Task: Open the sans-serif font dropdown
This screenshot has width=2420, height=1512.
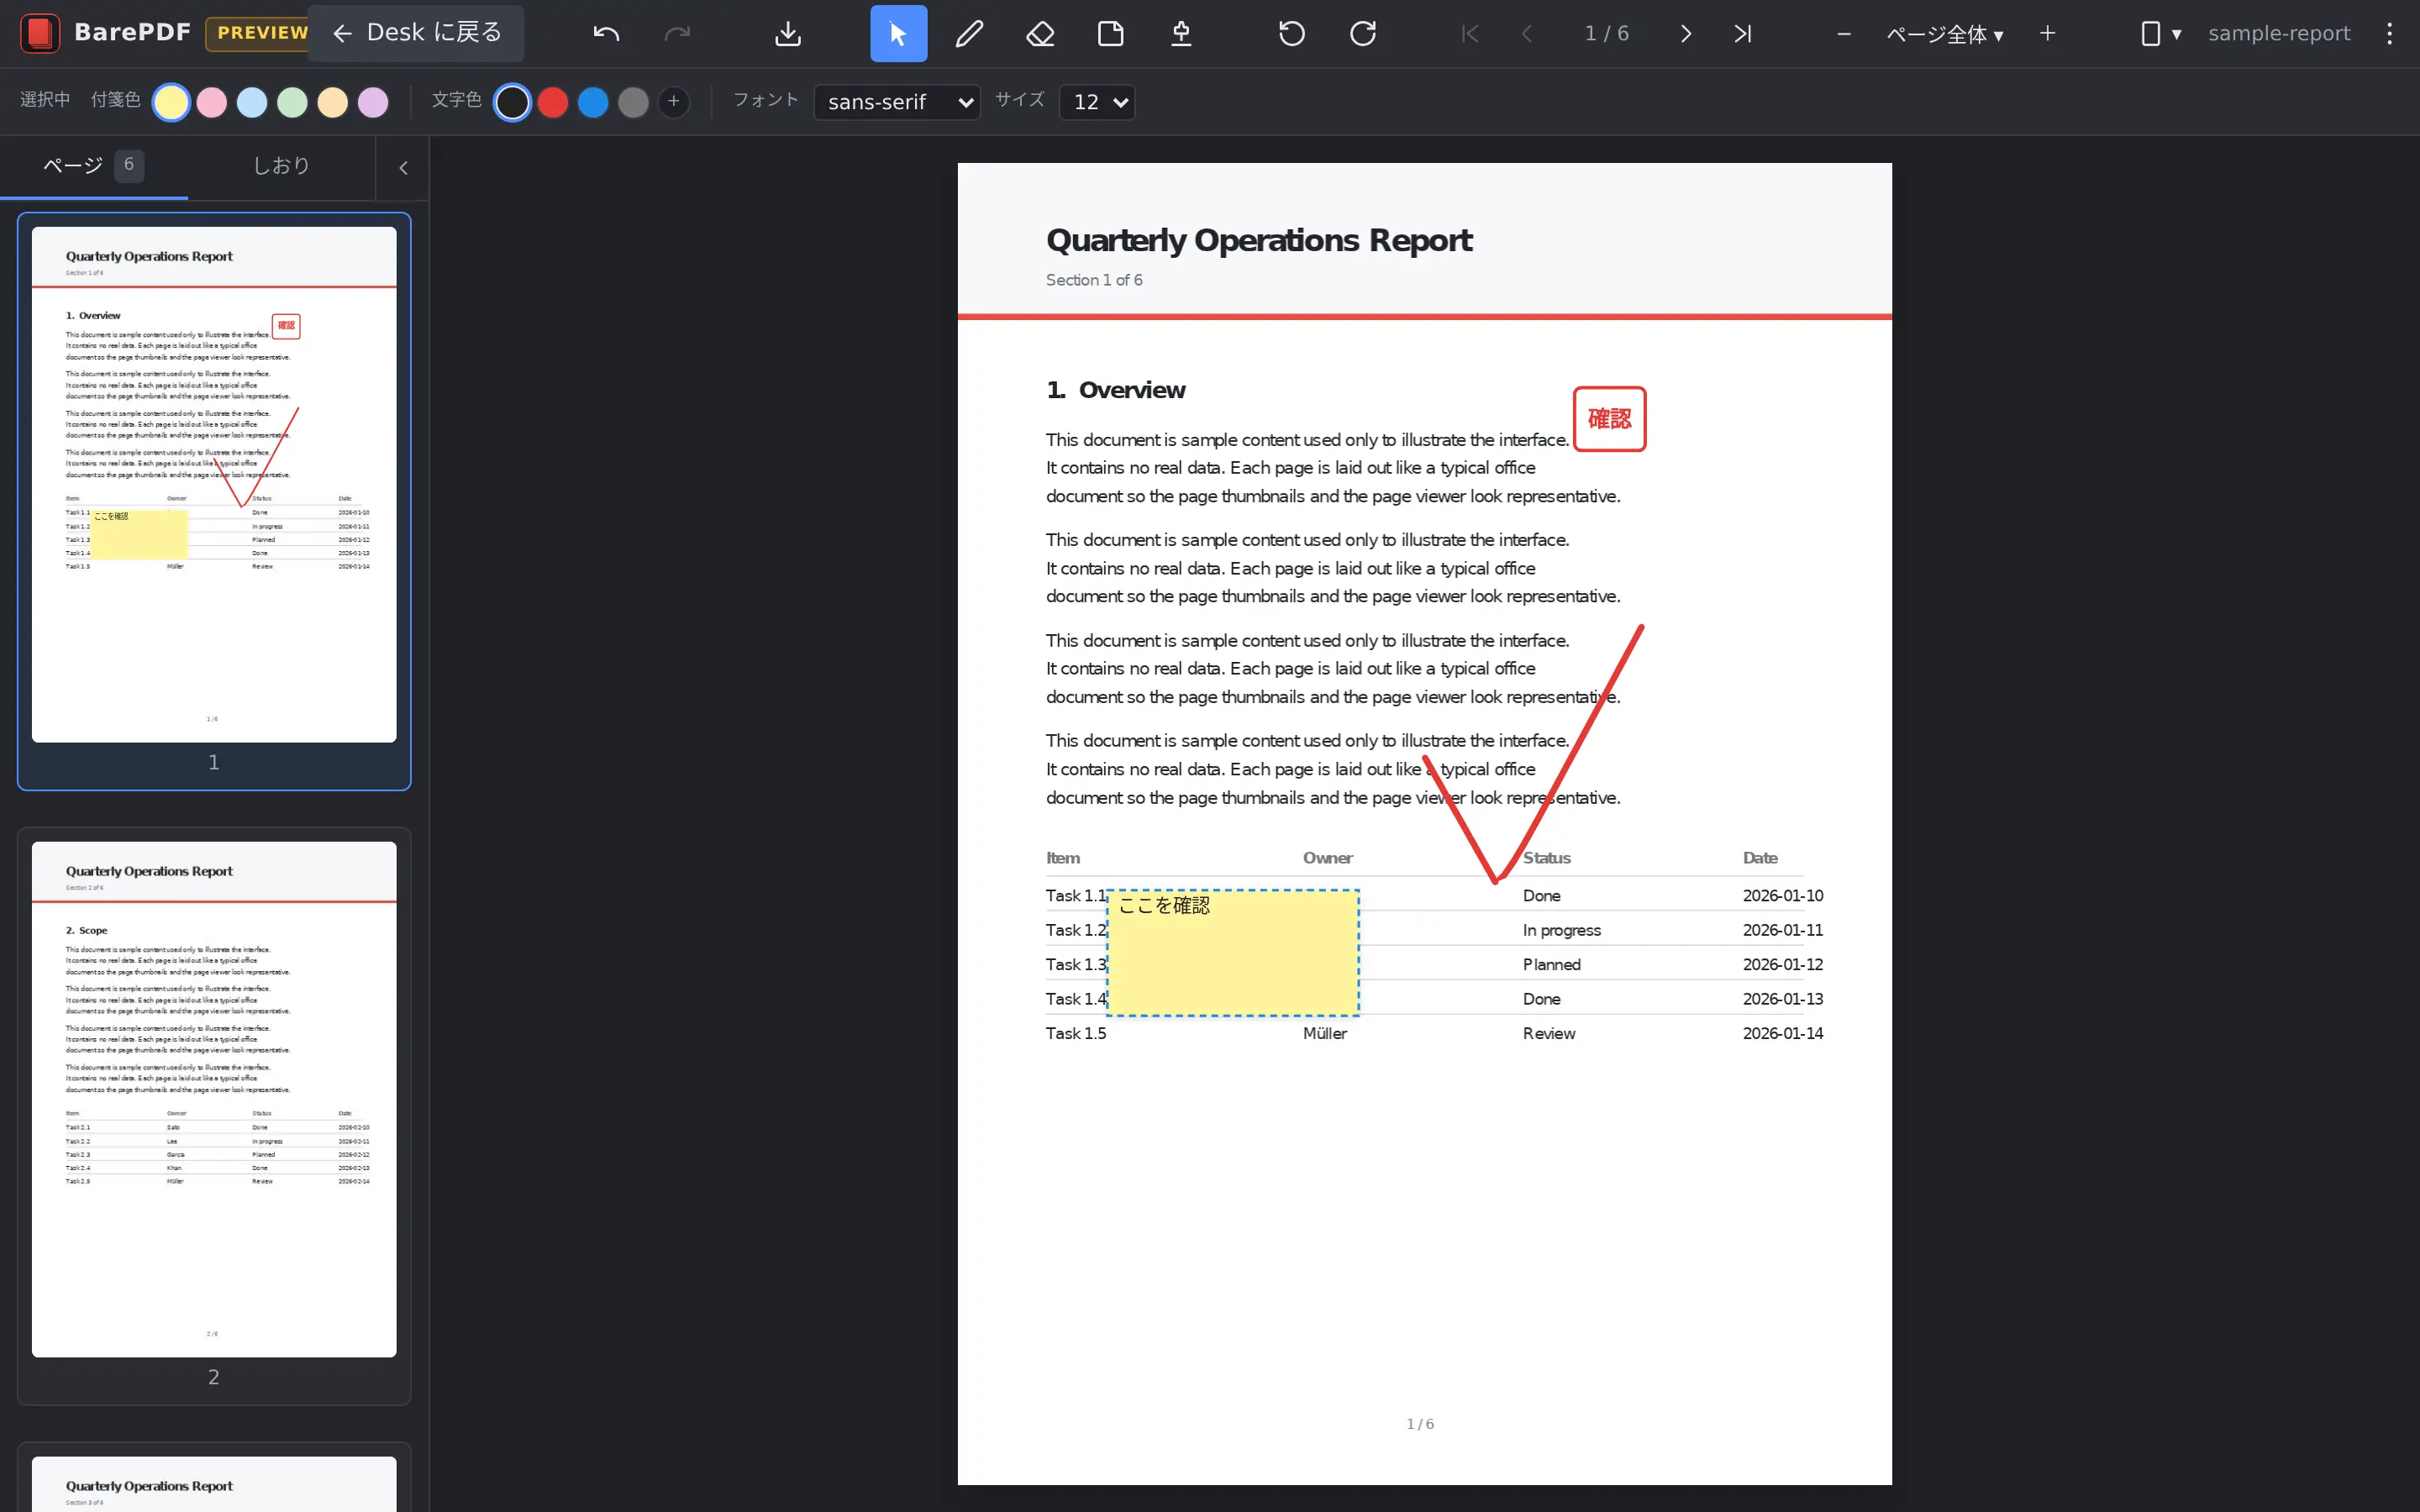Action: (x=897, y=102)
